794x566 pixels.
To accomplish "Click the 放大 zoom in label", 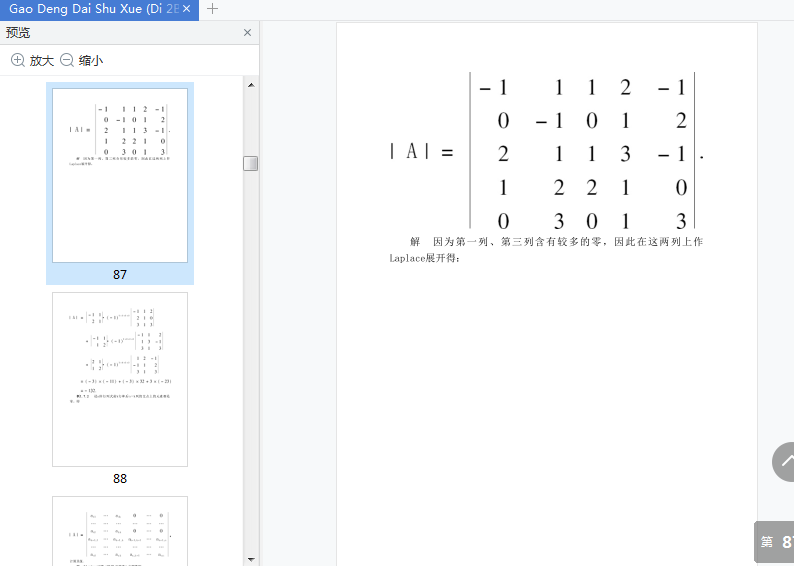I will pos(42,61).
